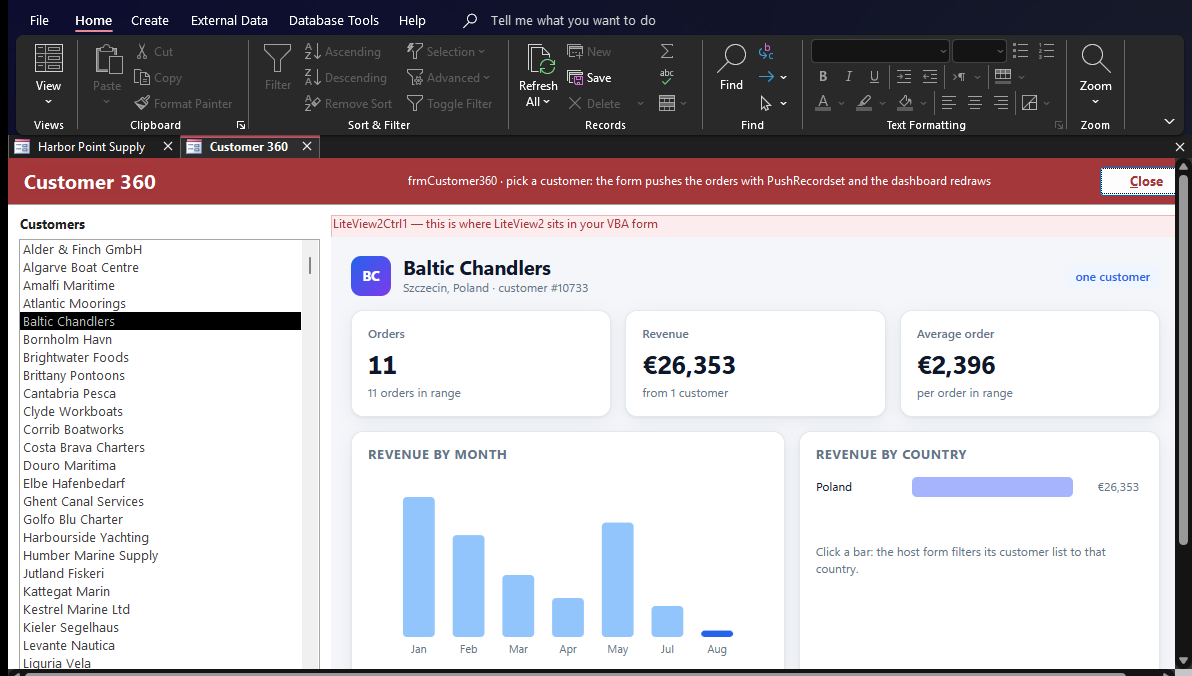Viewport: 1192px width, 676px height.
Task: Toggle Italic formatting
Action: point(848,76)
